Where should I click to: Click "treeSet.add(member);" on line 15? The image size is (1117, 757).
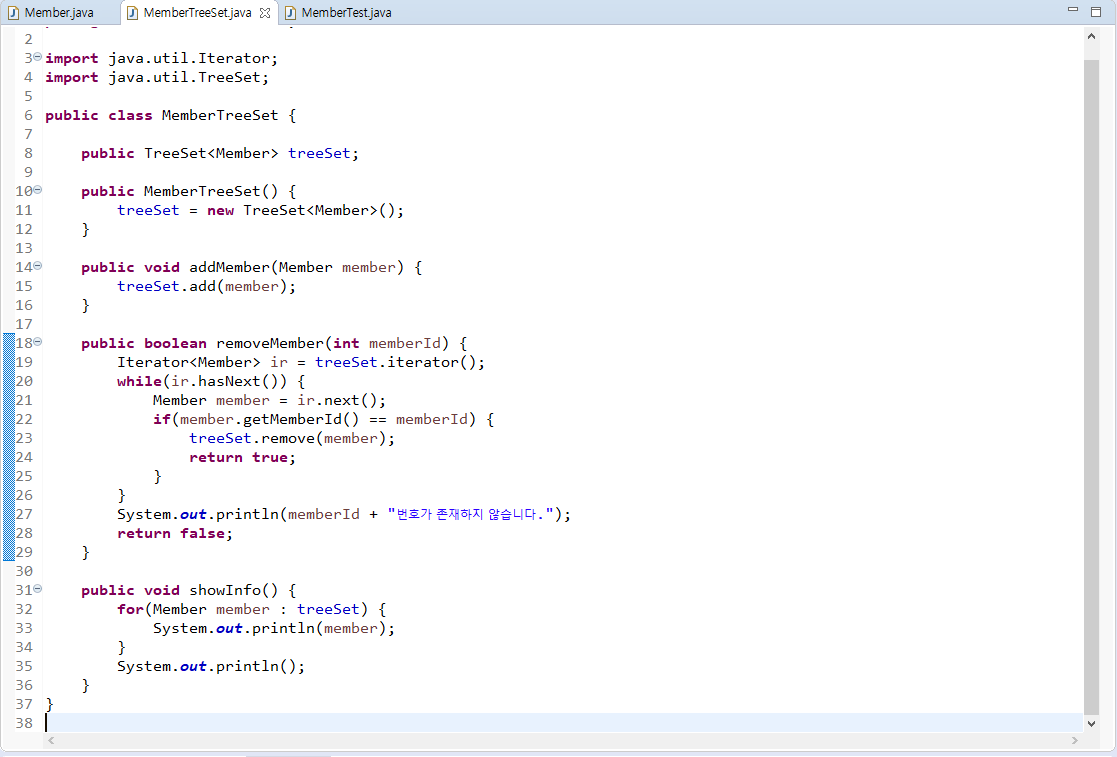(x=207, y=286)
